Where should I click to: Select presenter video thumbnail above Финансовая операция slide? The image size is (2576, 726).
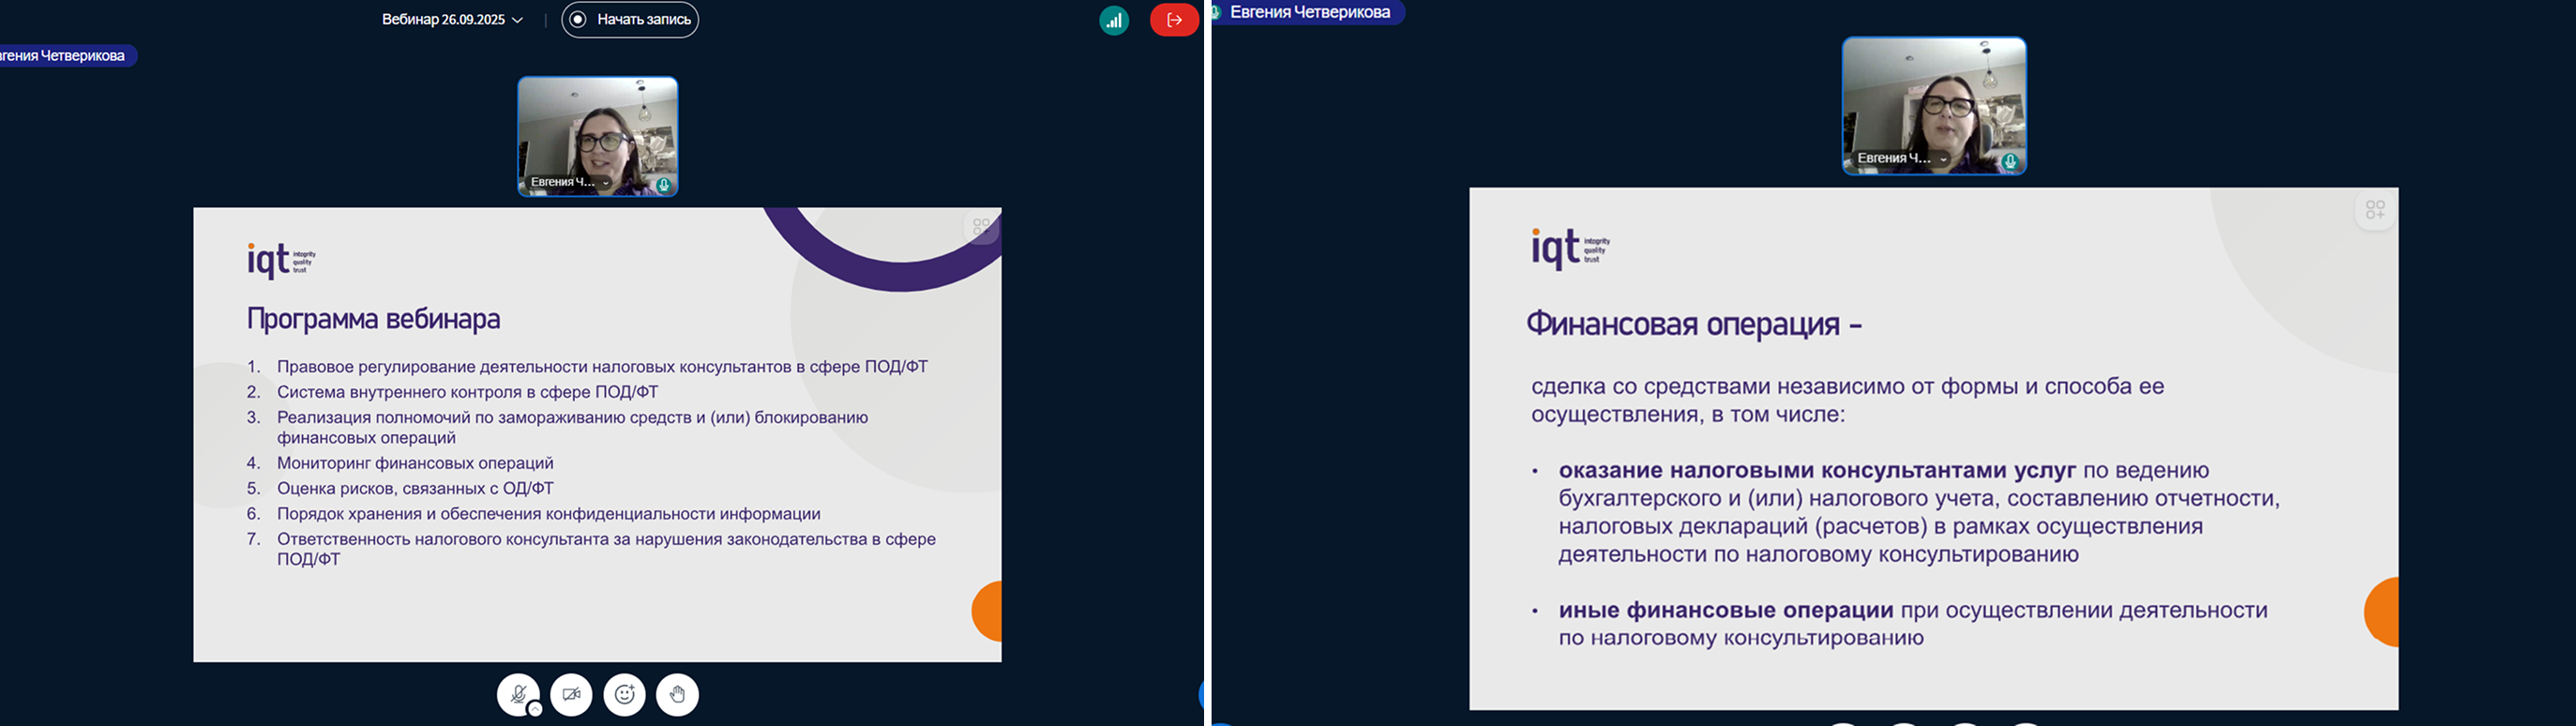click(1934, 106)
